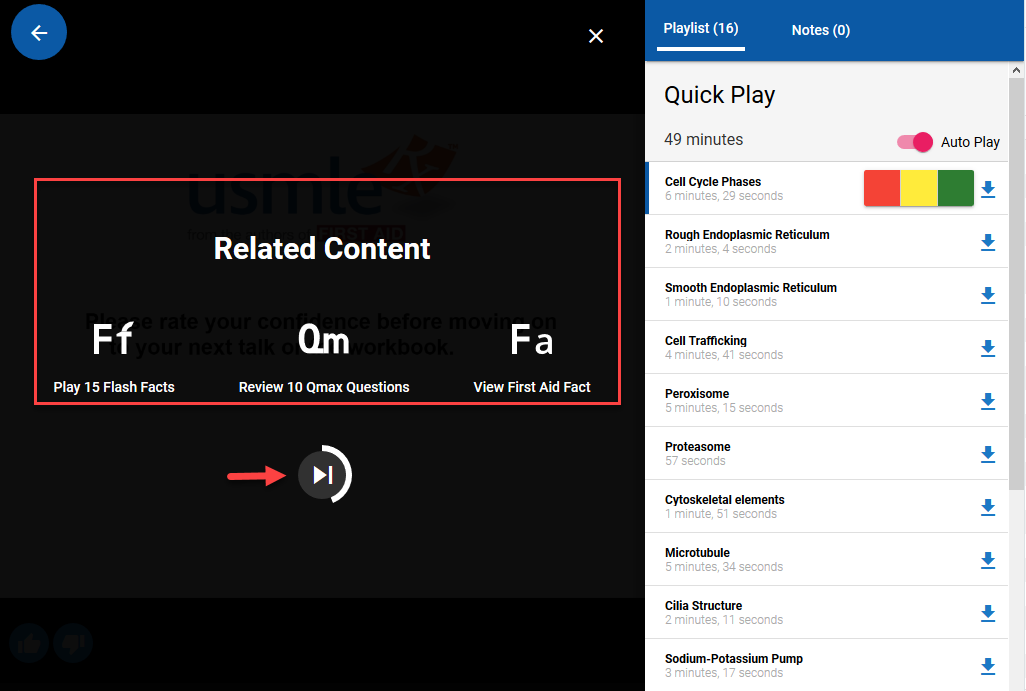Download the Cell Cycle Phases video
Screen dimensions: 1026x691
click(988, 189)
